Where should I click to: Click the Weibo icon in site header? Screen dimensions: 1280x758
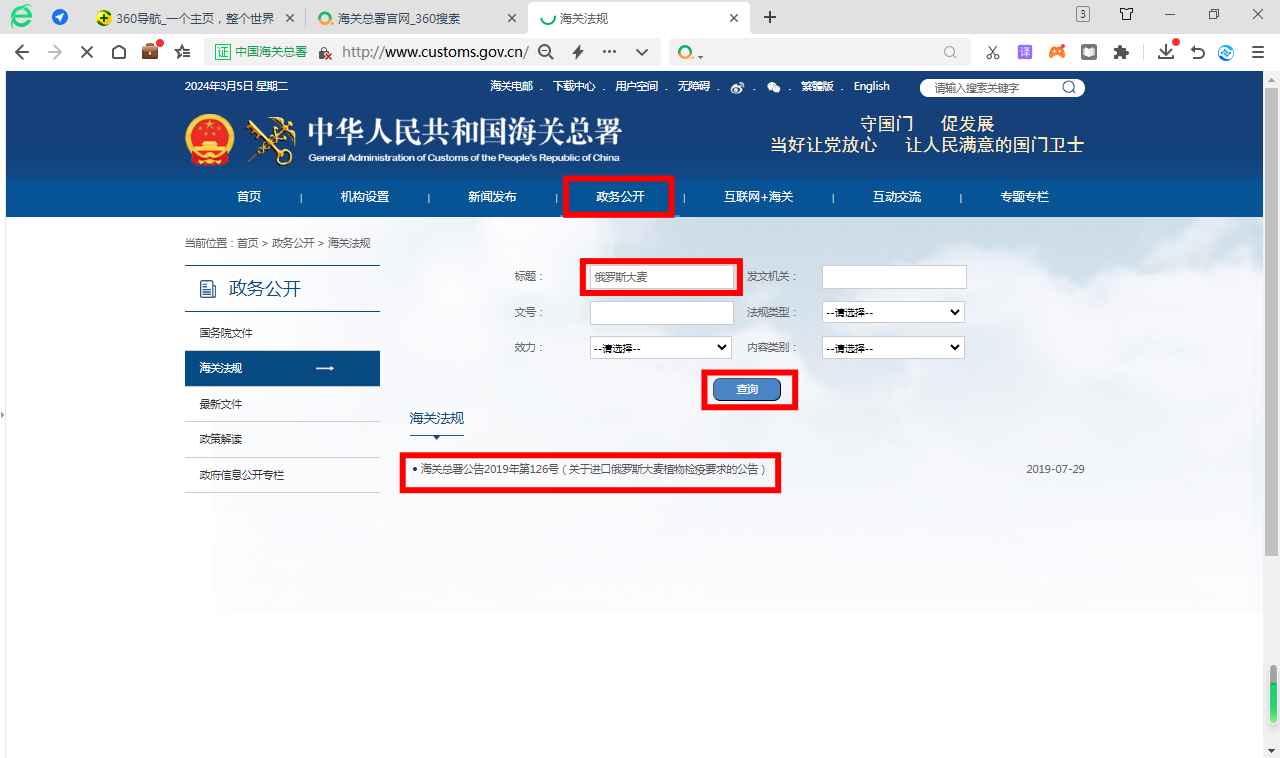(x=737, y=87)
